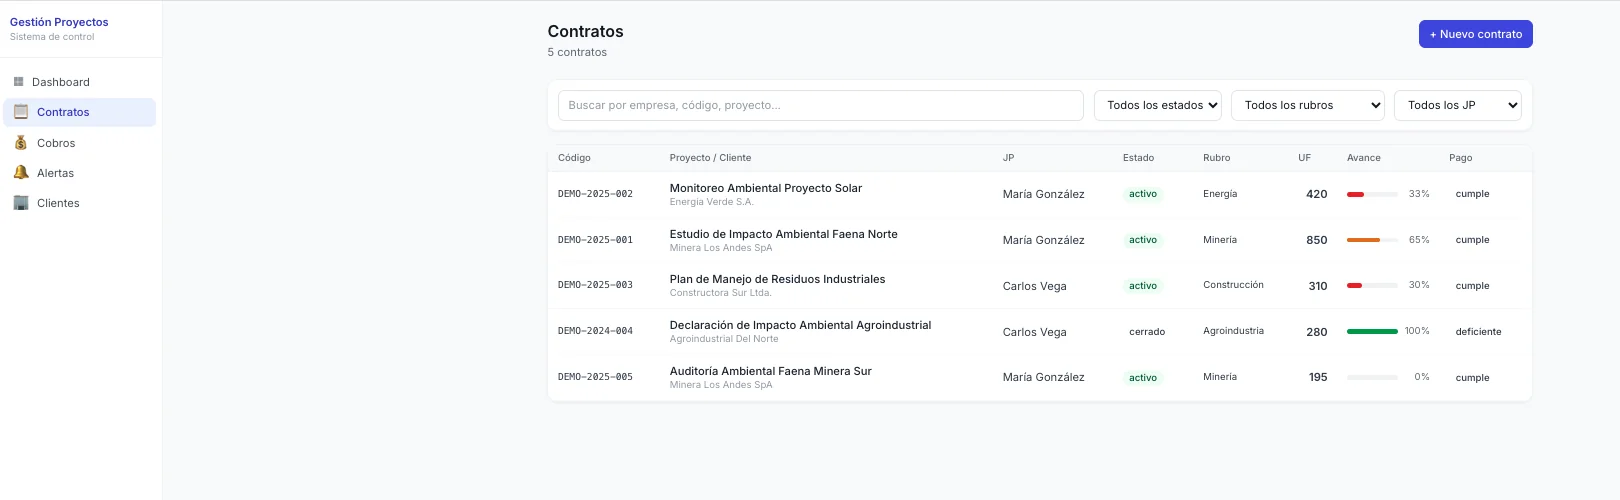Click the activo badge in DEMO-2025-002 row
This screenshot has height=500, width=1620.
click(1143, 194)
